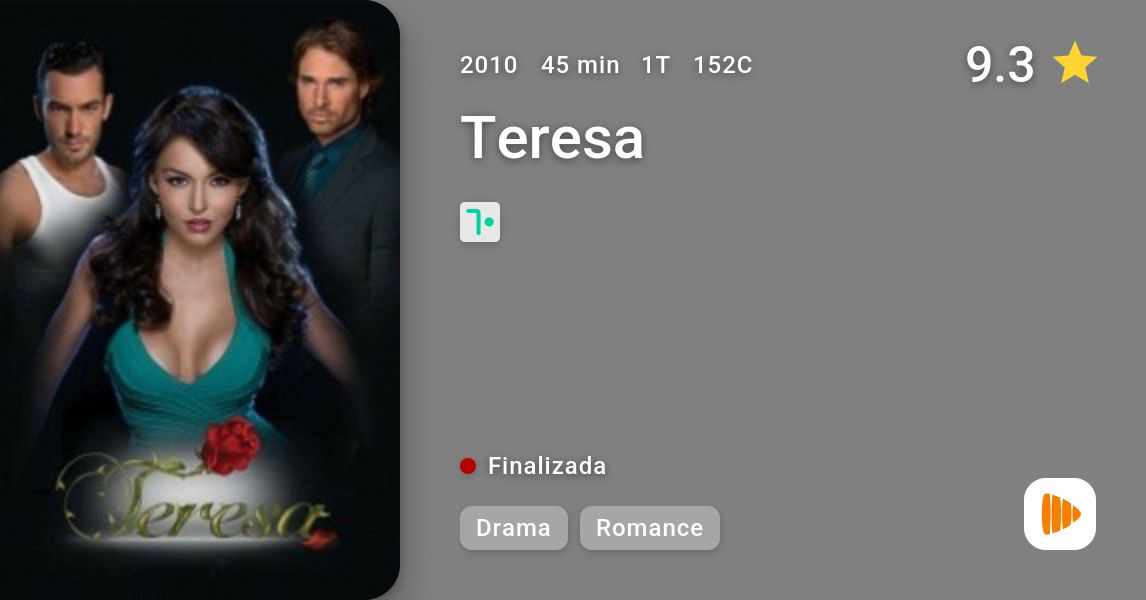
Task: Select the red Finalizada status dot
Action: 468,466
